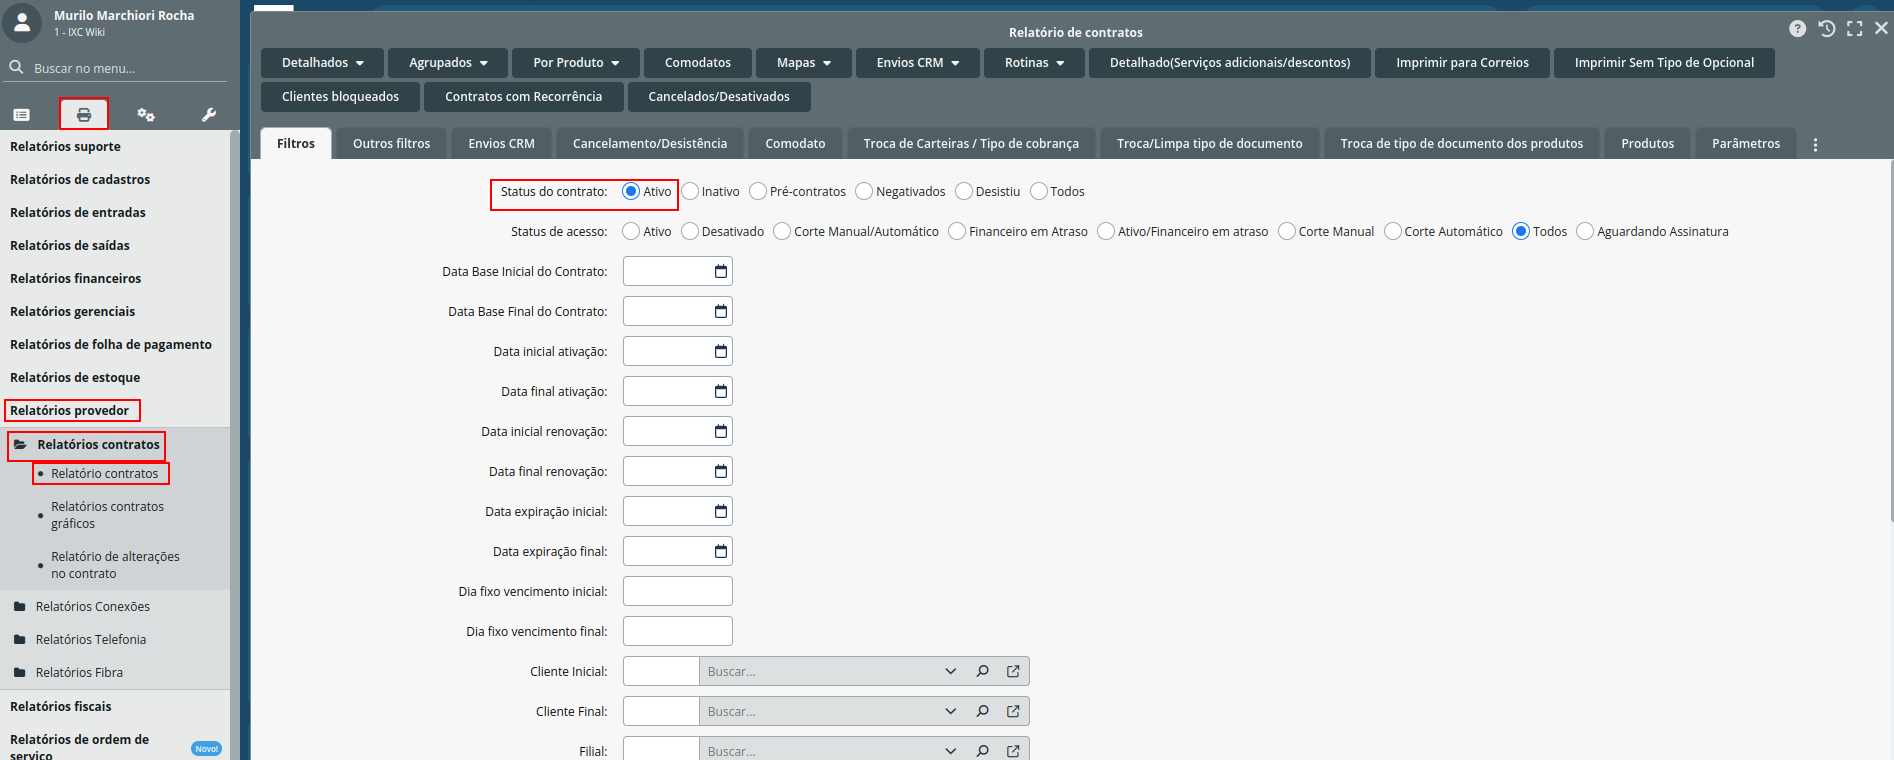Open the Envios CRM dropdown button

[x=918, y=62]
